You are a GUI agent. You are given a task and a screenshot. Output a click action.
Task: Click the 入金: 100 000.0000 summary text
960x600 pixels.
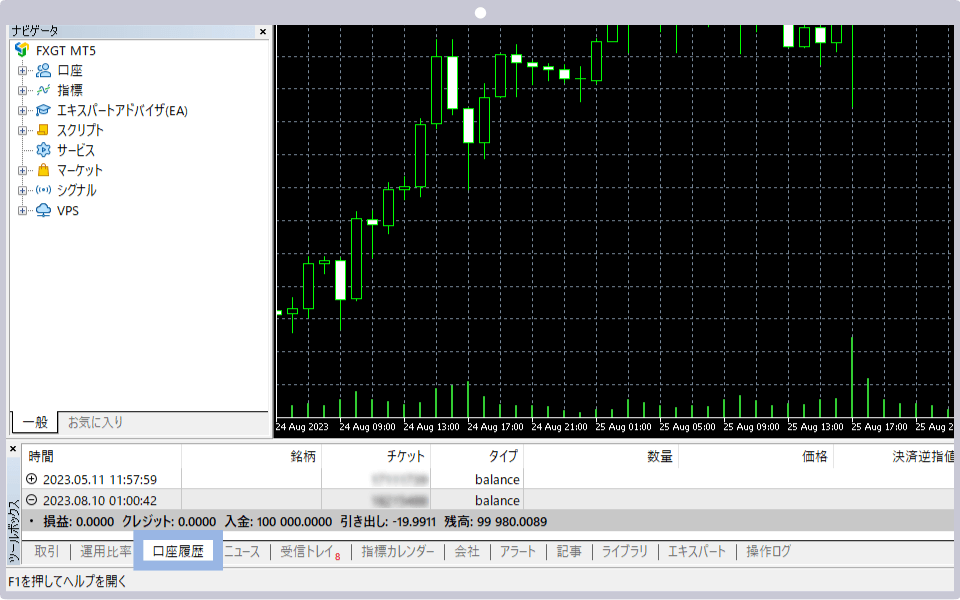click(278, 522)
